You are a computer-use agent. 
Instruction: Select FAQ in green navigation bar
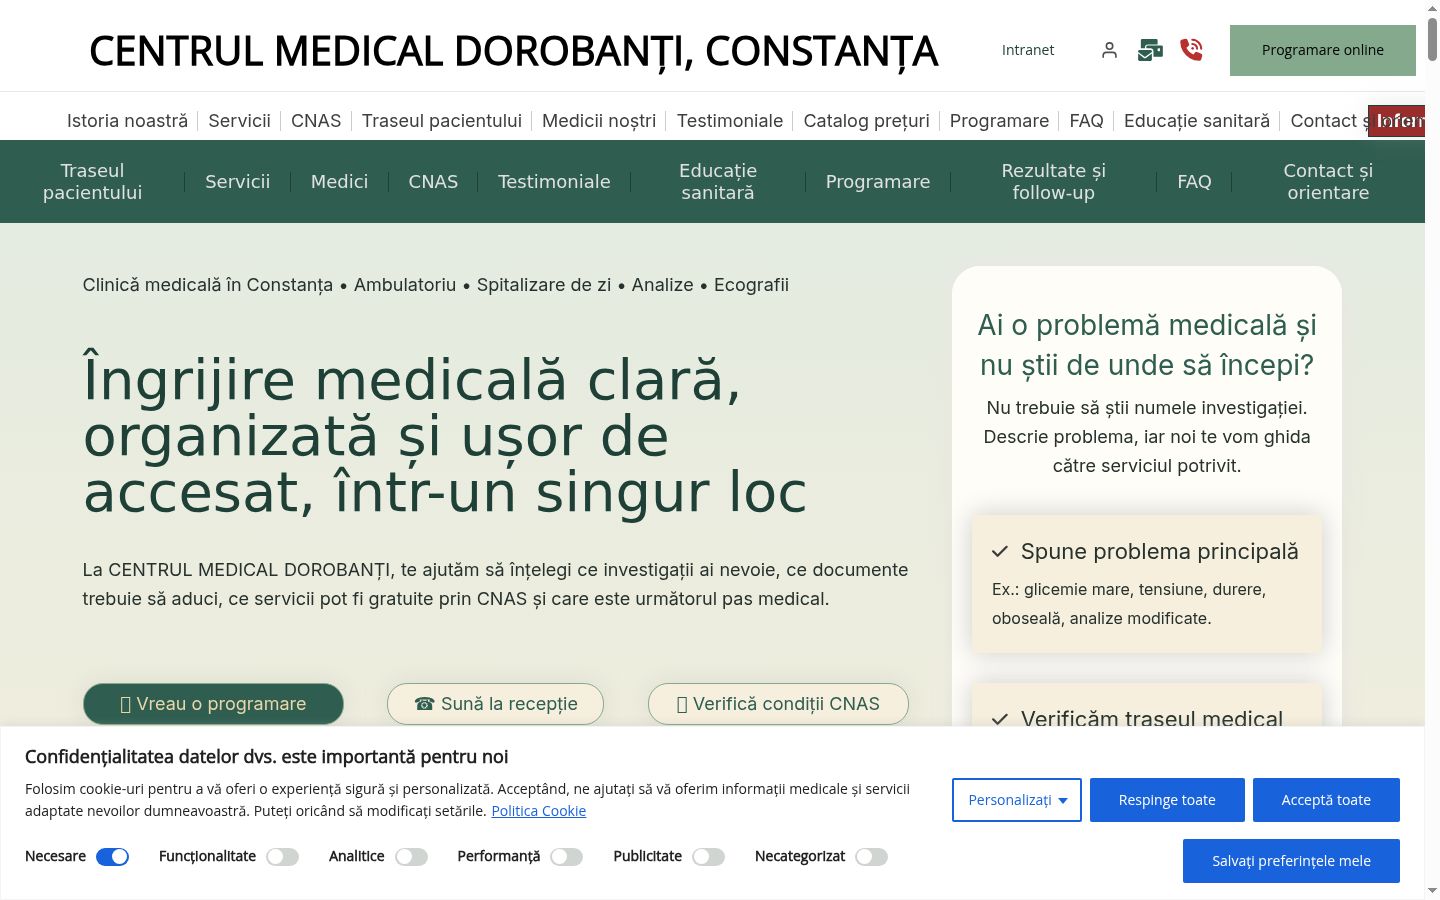[1194, 181]
